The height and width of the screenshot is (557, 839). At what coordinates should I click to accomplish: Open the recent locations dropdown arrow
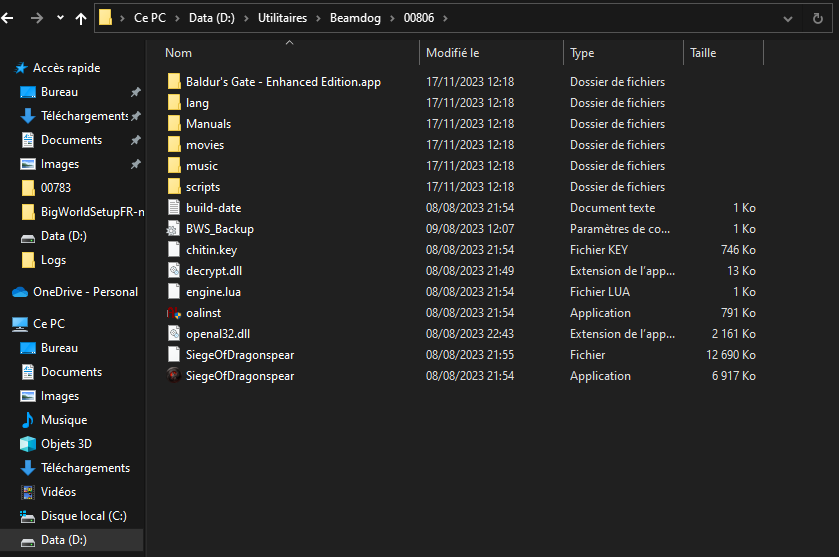[x=60, y=18]
